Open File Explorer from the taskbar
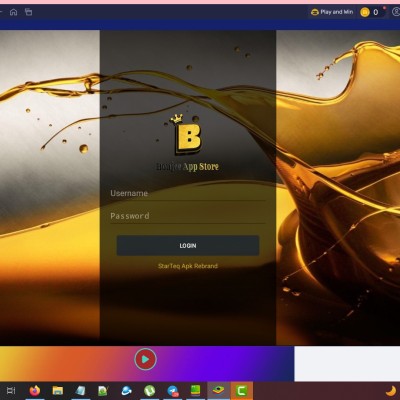The height and width of the screenshot is (400, 400). click(58, 391)
